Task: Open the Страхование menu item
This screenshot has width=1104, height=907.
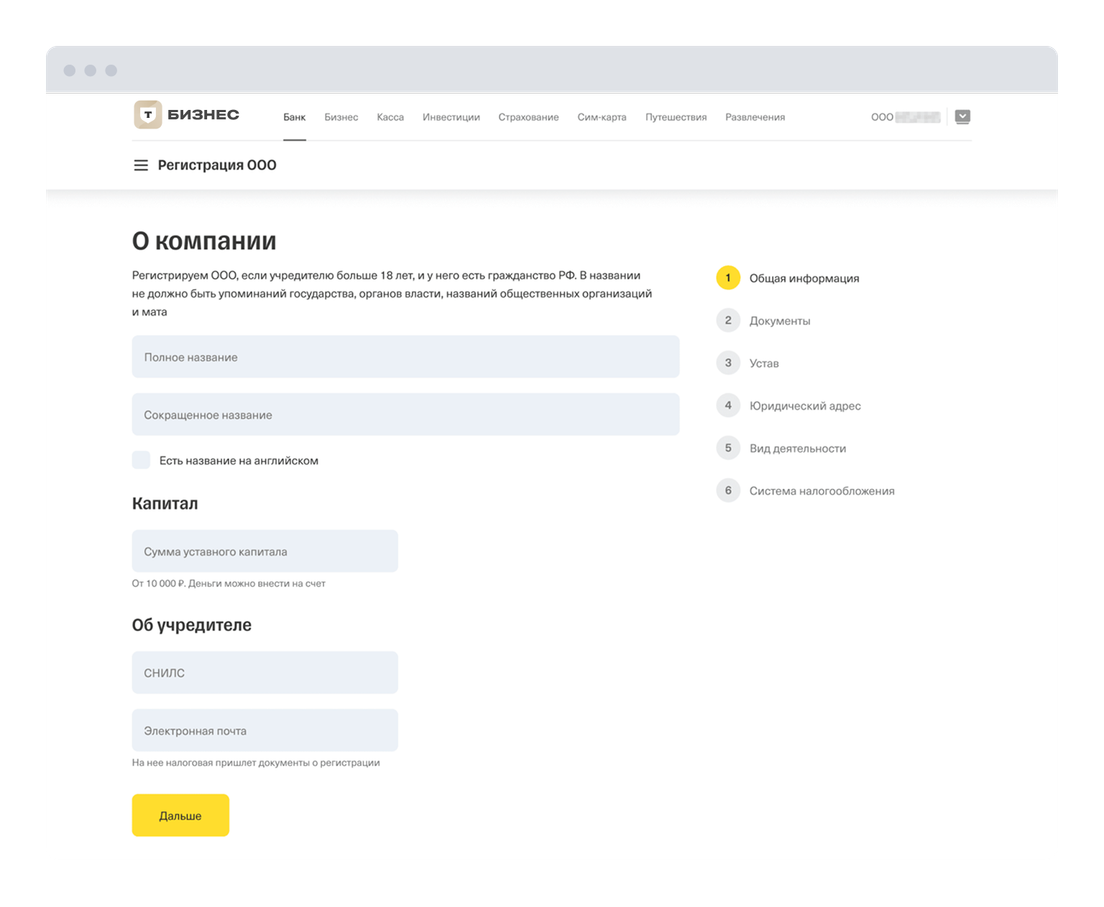Action: click(528, 117)
